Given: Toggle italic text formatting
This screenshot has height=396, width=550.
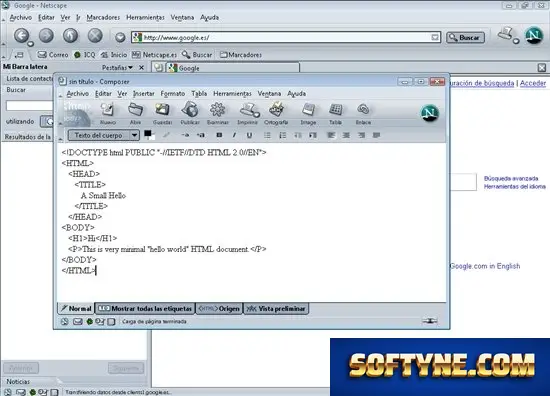Looking at the screenshot, I should coord(234,135).
